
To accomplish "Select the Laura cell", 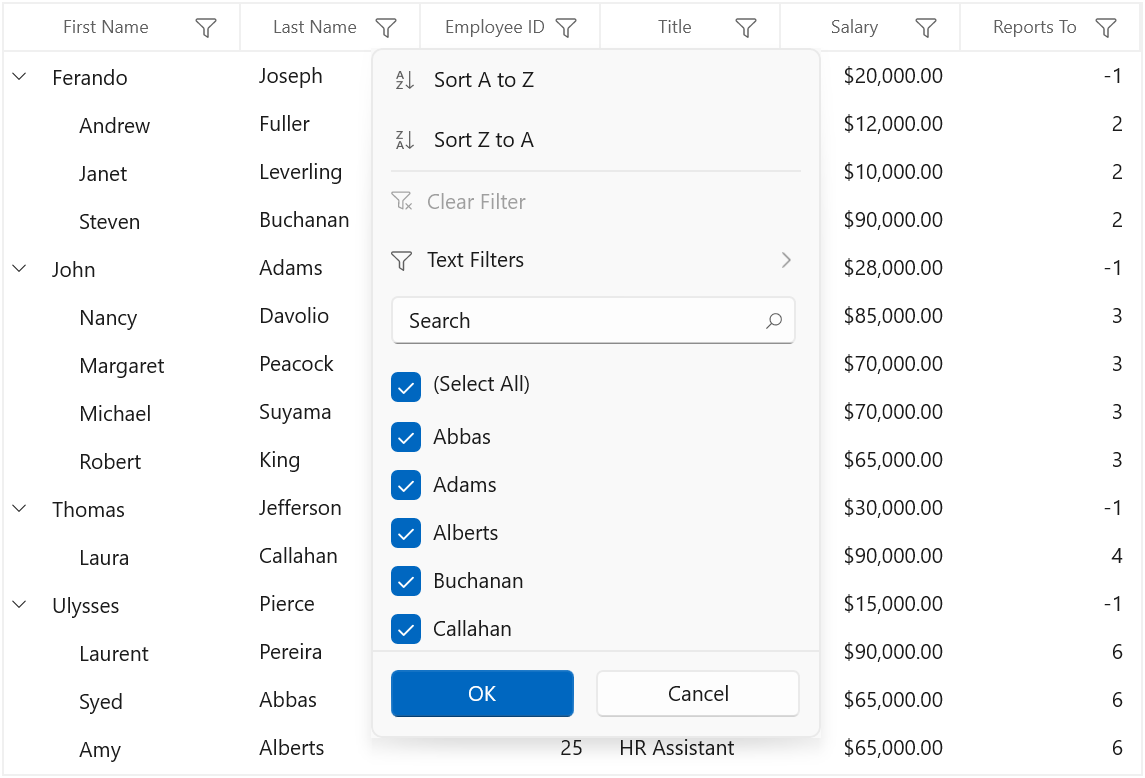I will (104, 558).
